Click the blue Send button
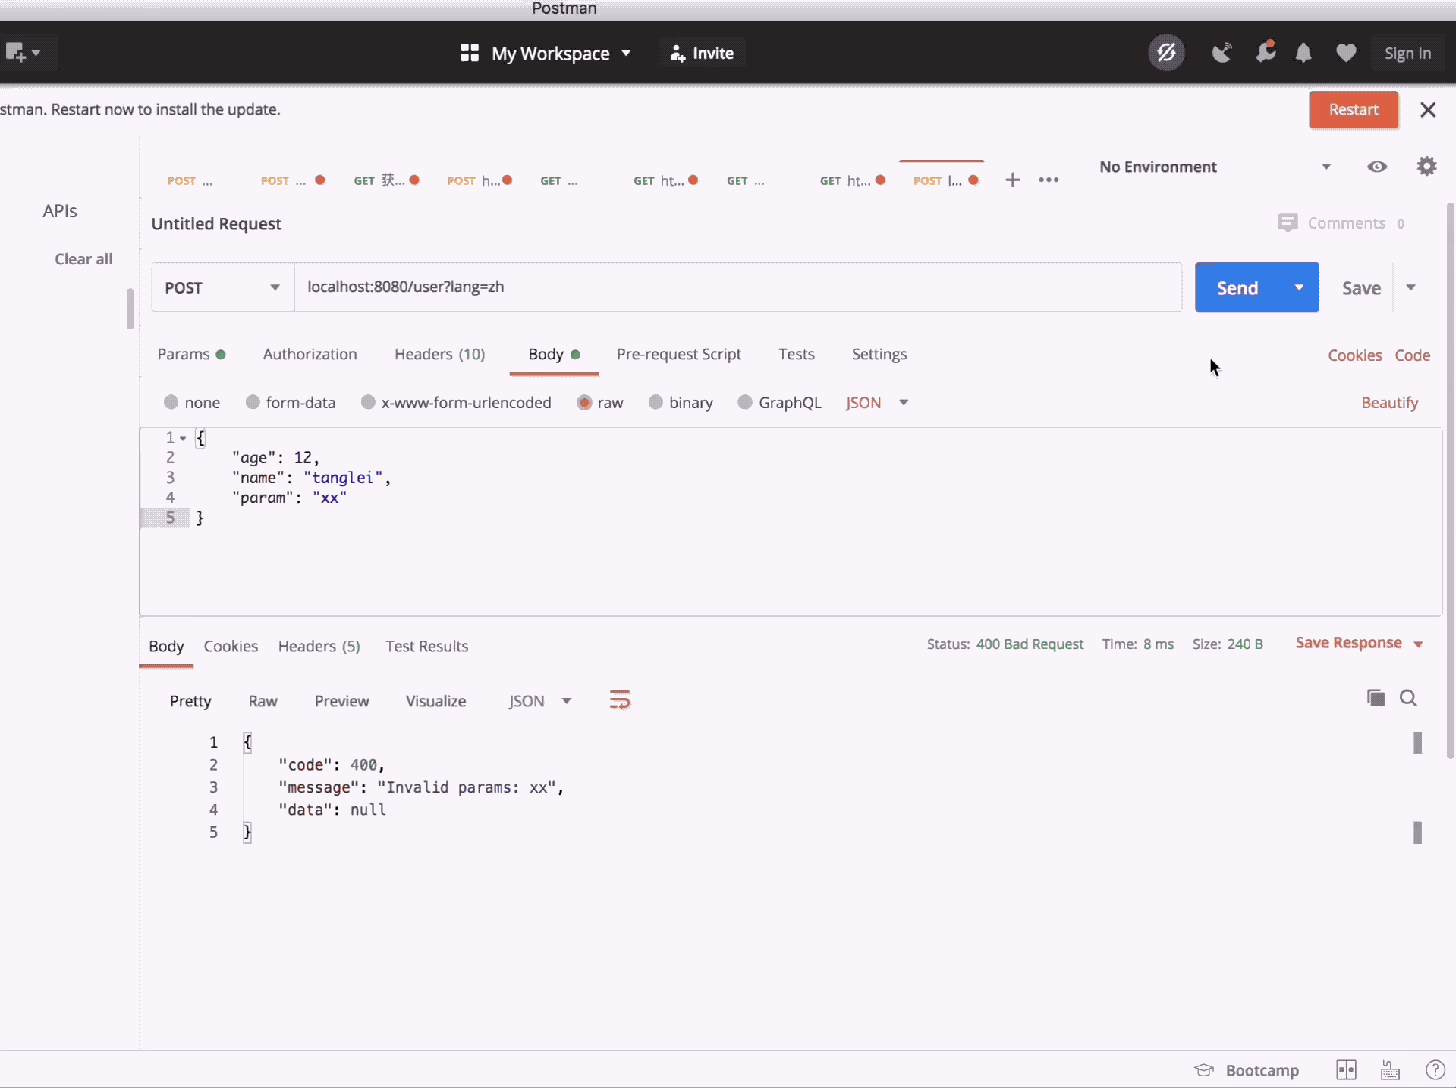 pos(1237,288)
